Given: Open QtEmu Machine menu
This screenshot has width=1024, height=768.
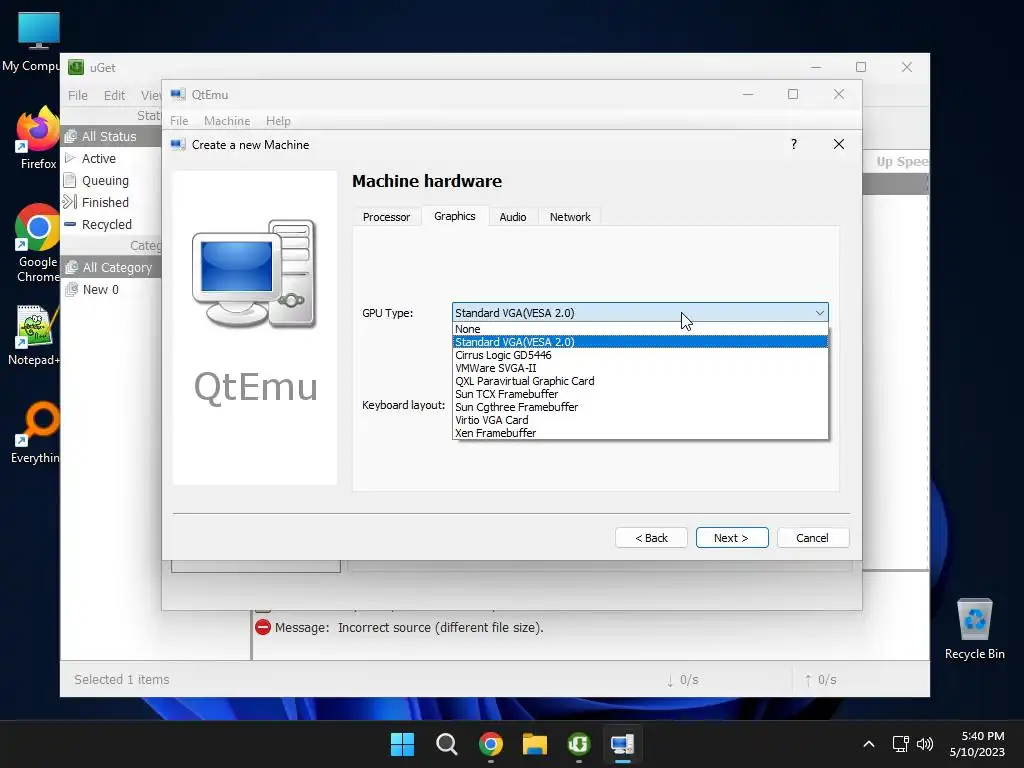Looking at the screenshot, I should 227,121.
